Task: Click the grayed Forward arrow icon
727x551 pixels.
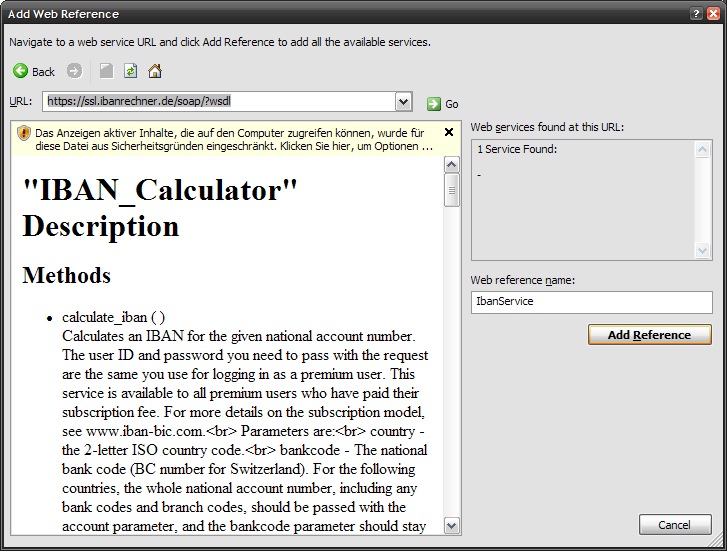Action: pyautogui.click(x=74, y=71)
